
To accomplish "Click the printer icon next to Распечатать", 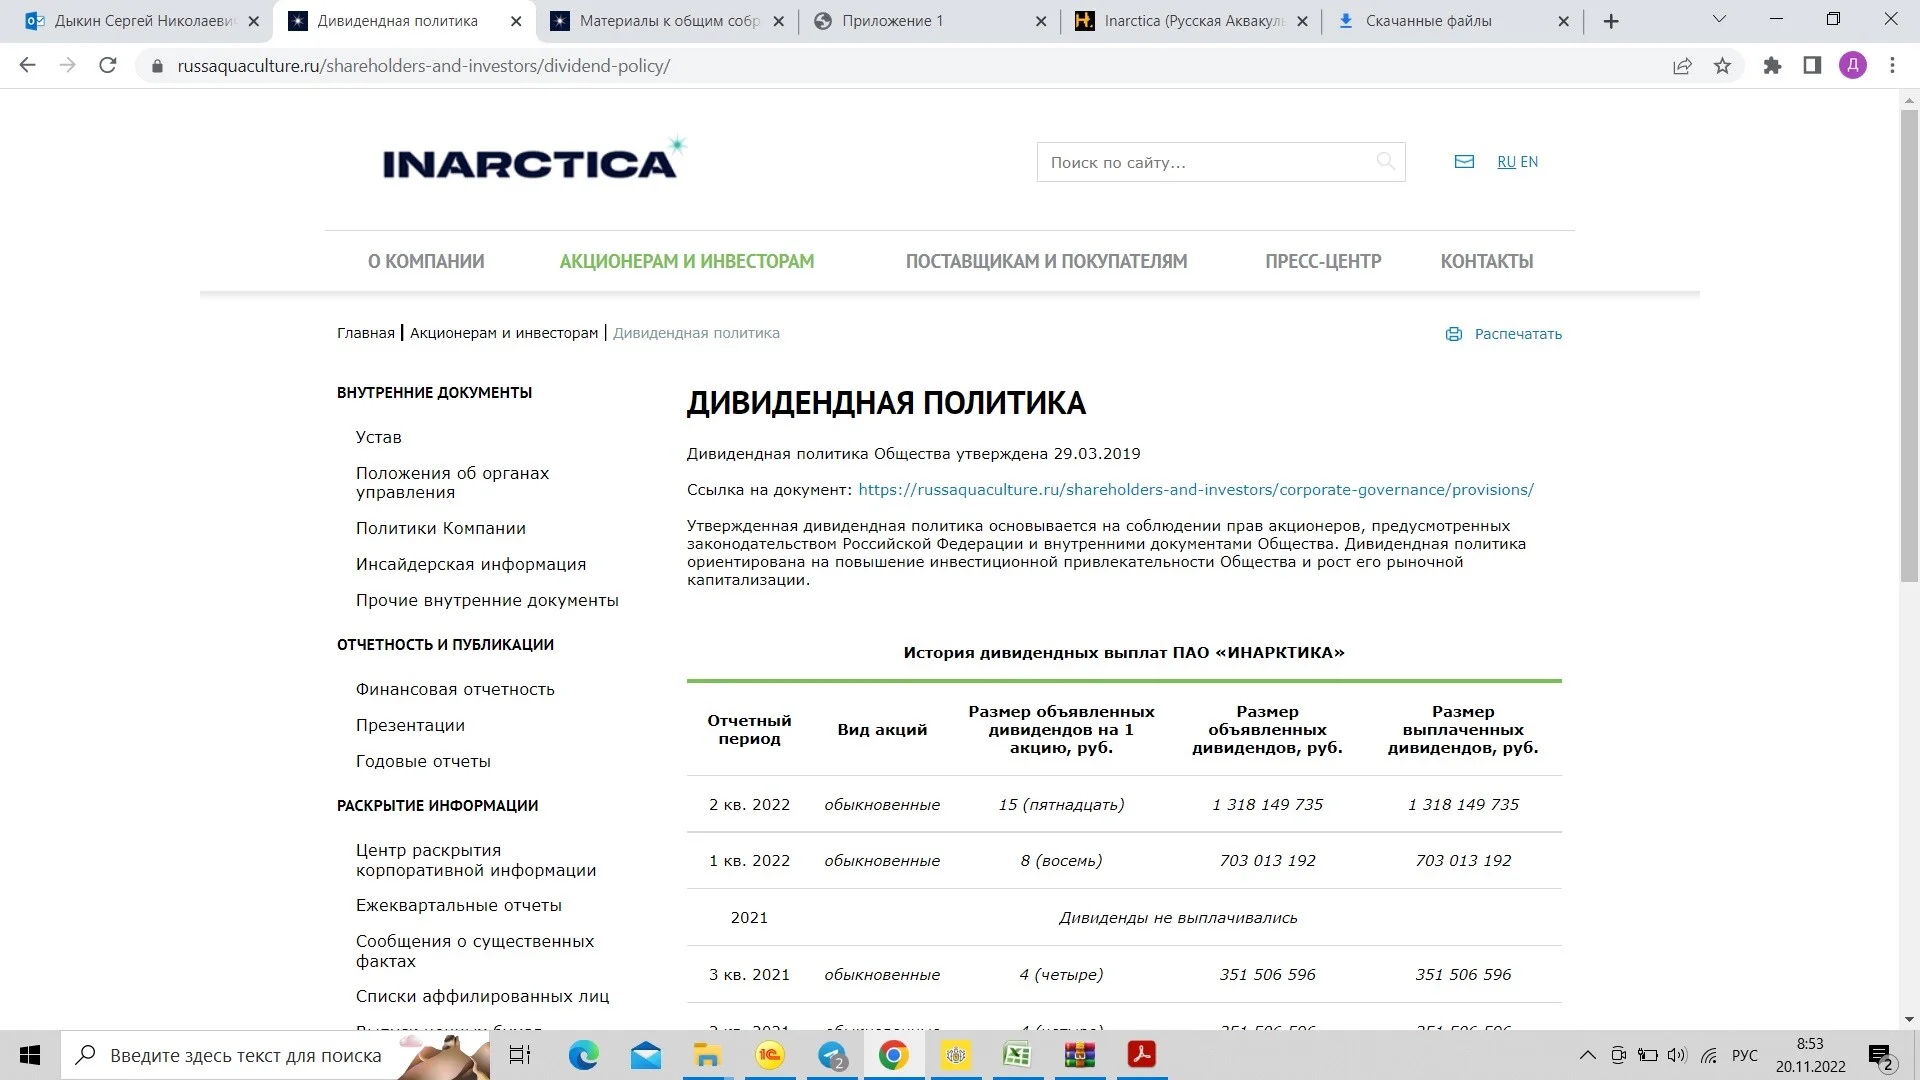I will click(x=1454, y=334).
